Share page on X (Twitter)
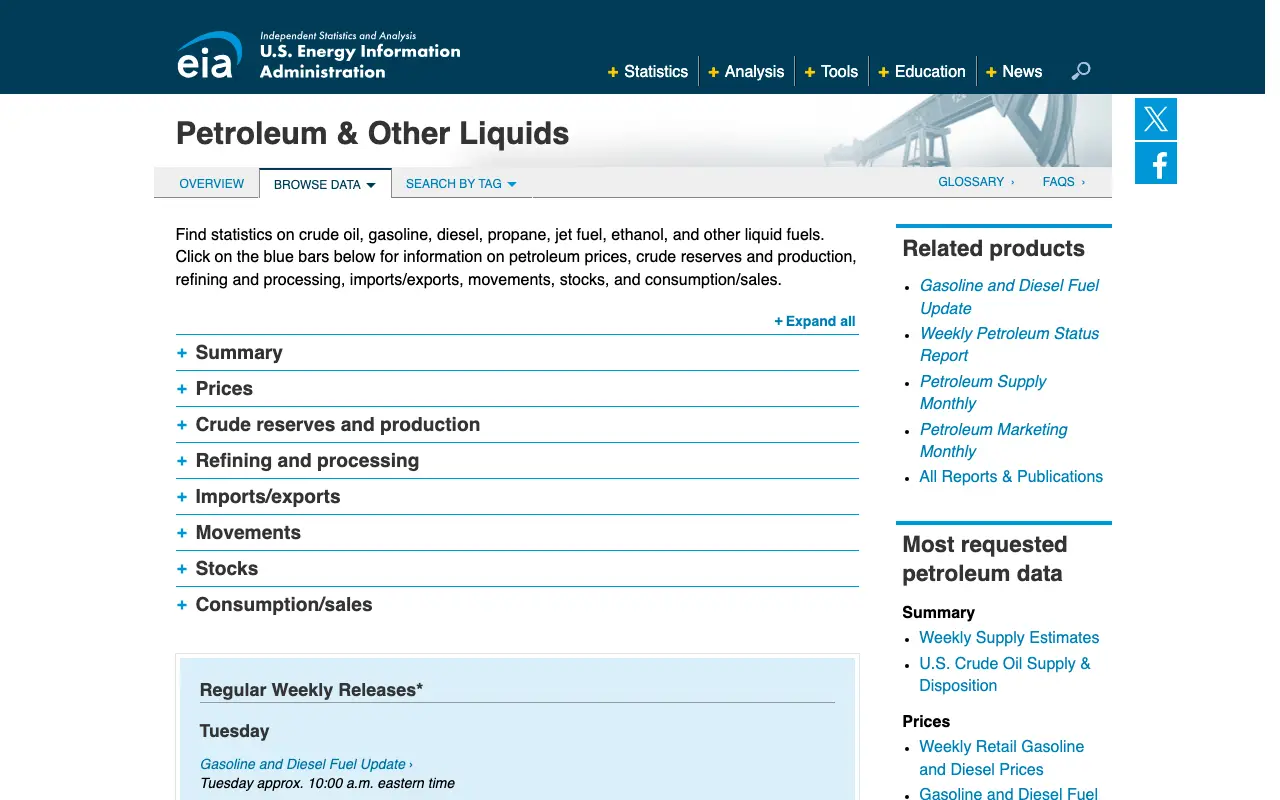The height and width of the screenshot is (800, 1280). click(1156, 119)
